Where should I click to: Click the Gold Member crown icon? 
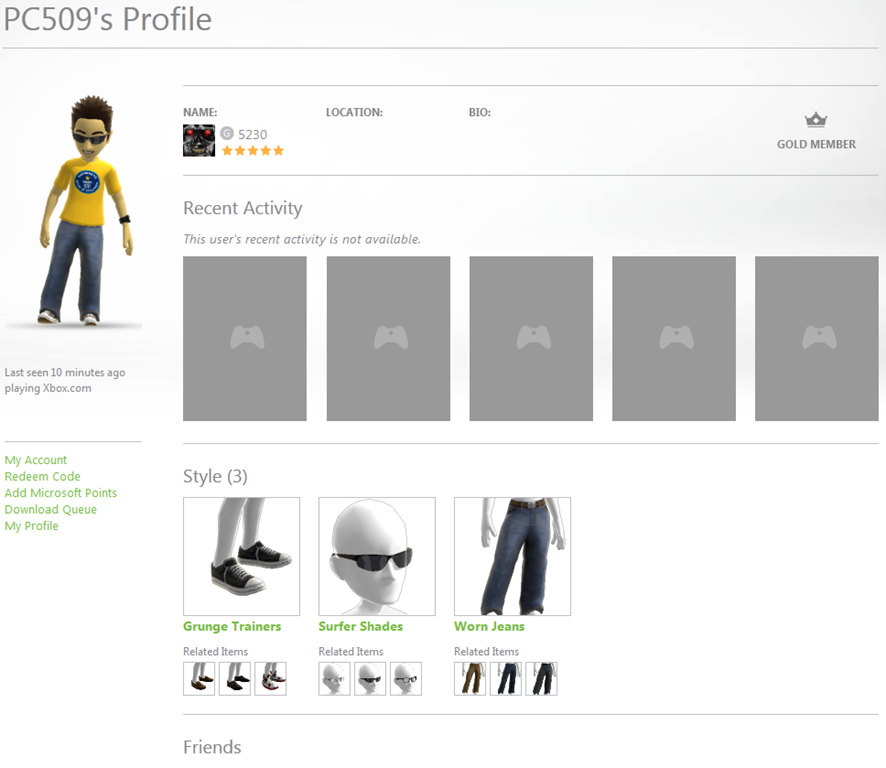(816, 120)
